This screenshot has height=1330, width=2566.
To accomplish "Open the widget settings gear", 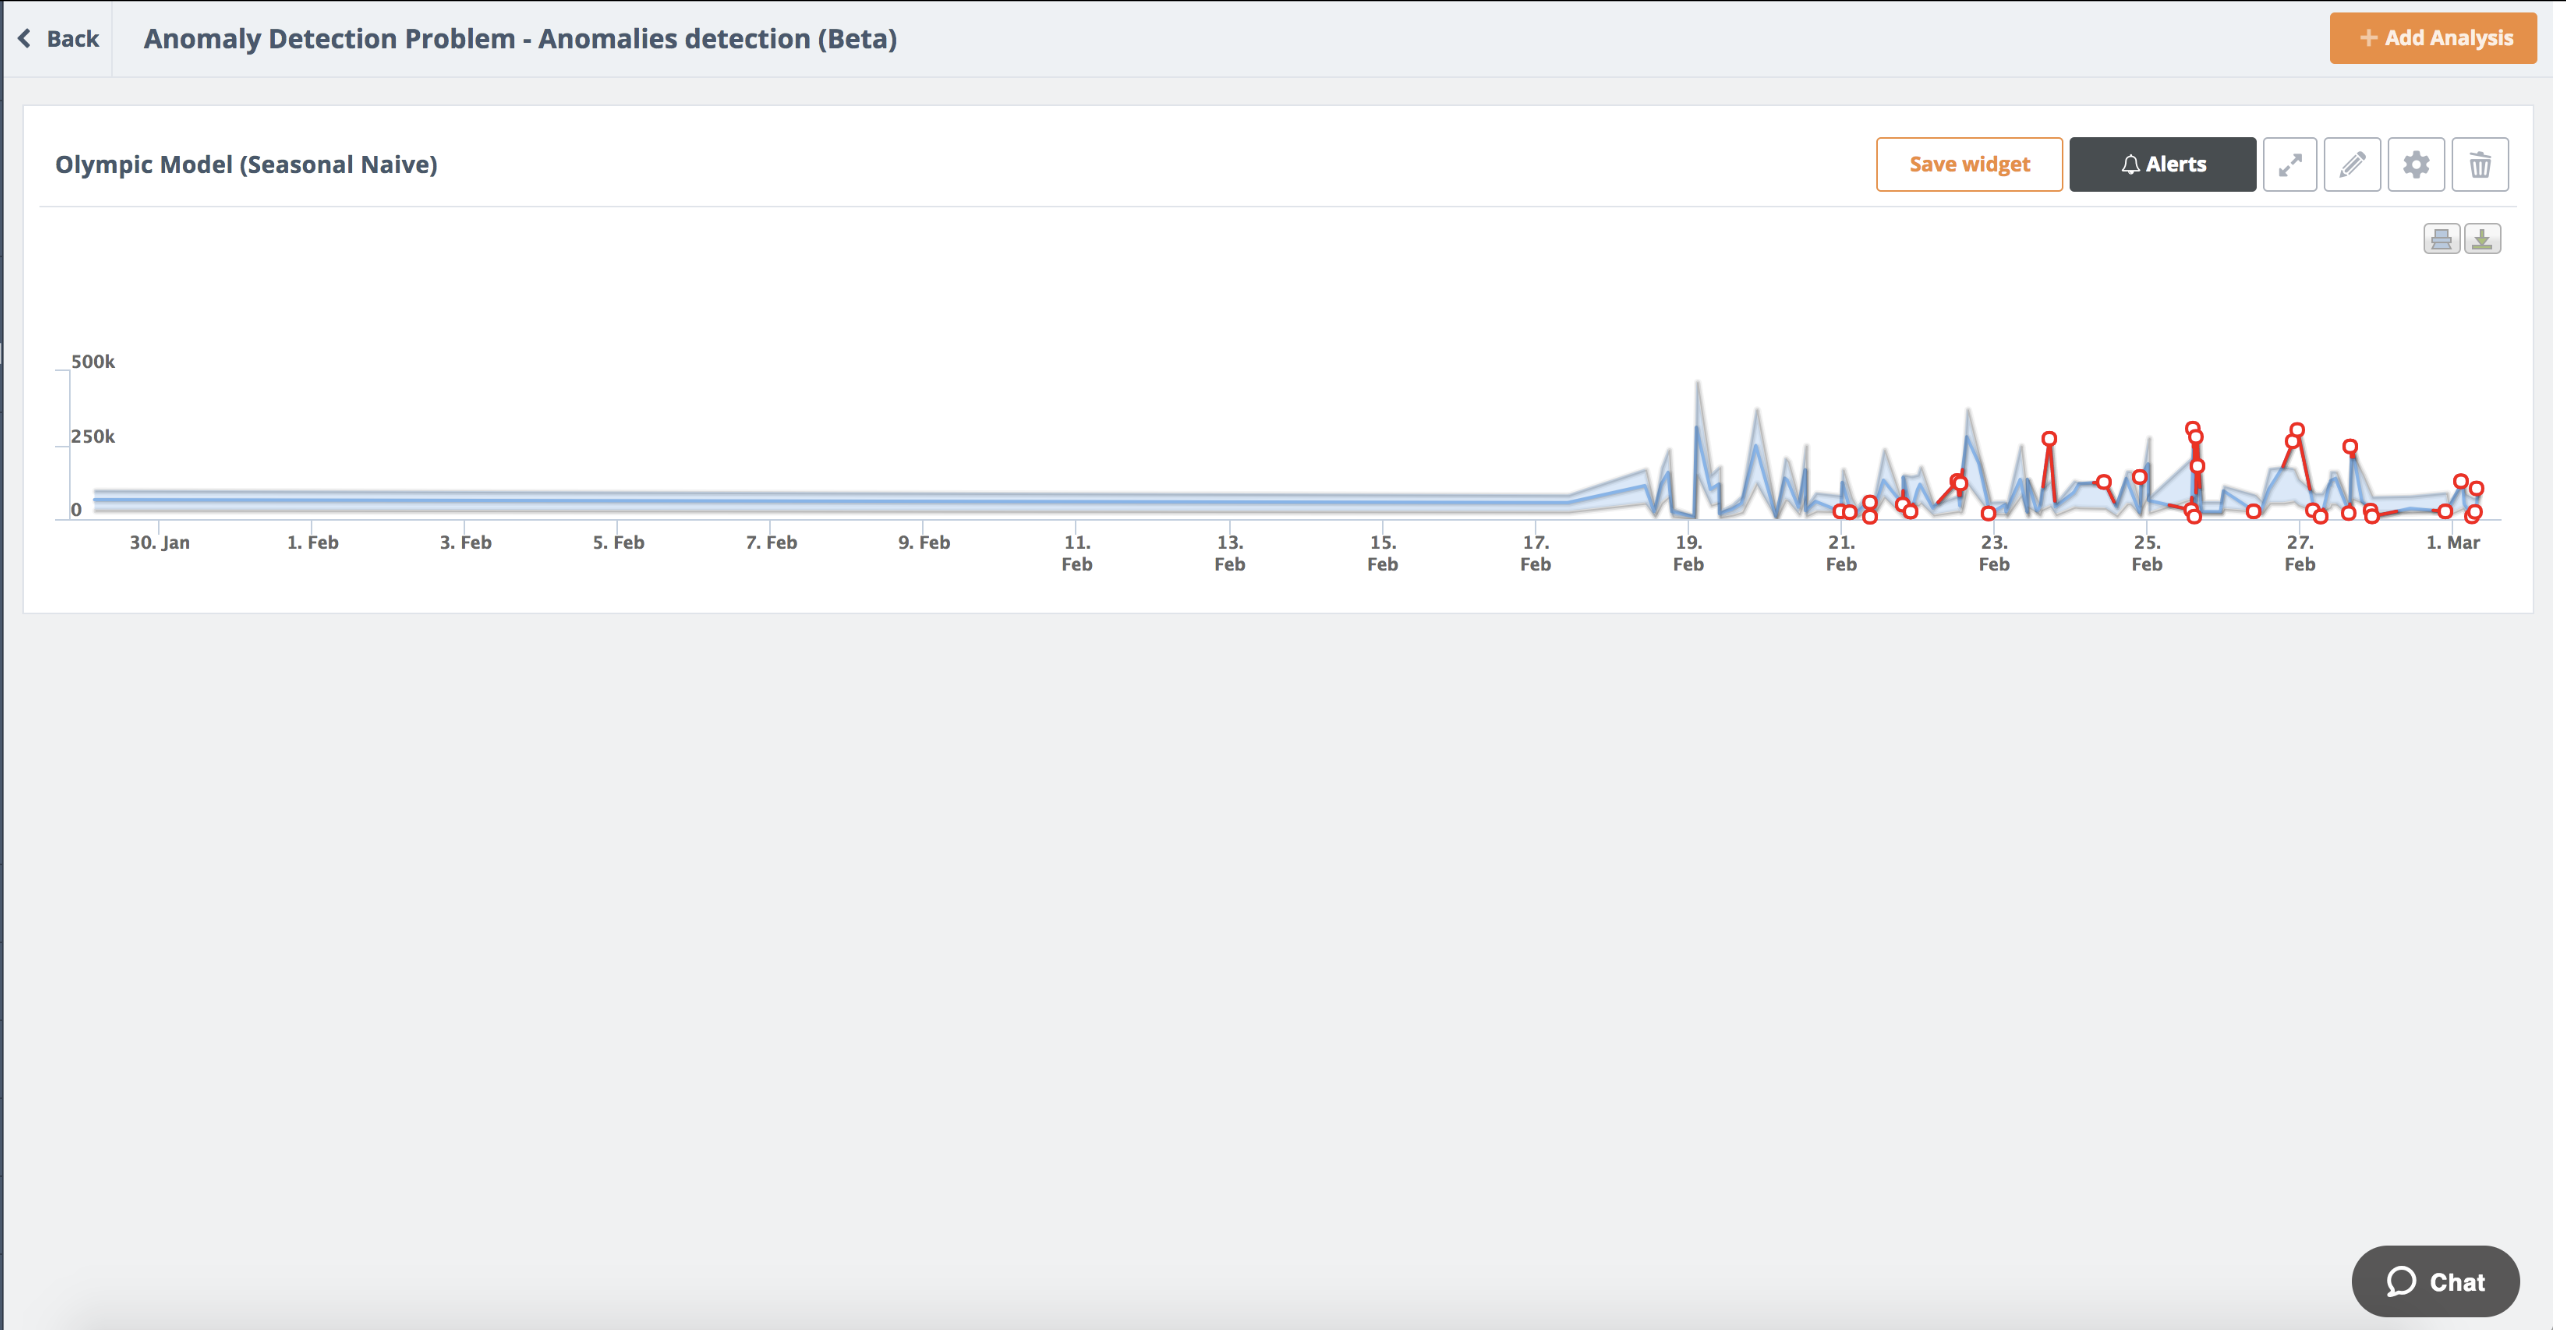I will click(x=2416, y=164).
